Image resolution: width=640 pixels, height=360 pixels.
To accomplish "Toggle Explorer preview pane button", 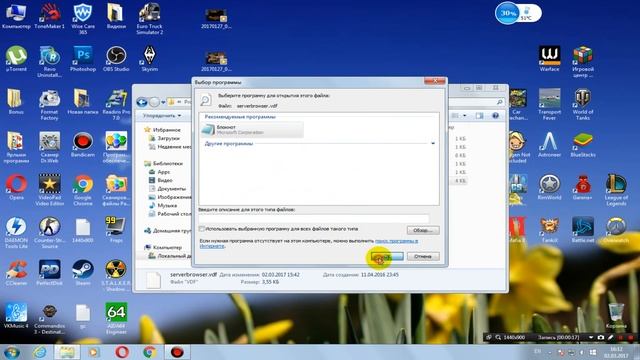I will click(479, 116).
